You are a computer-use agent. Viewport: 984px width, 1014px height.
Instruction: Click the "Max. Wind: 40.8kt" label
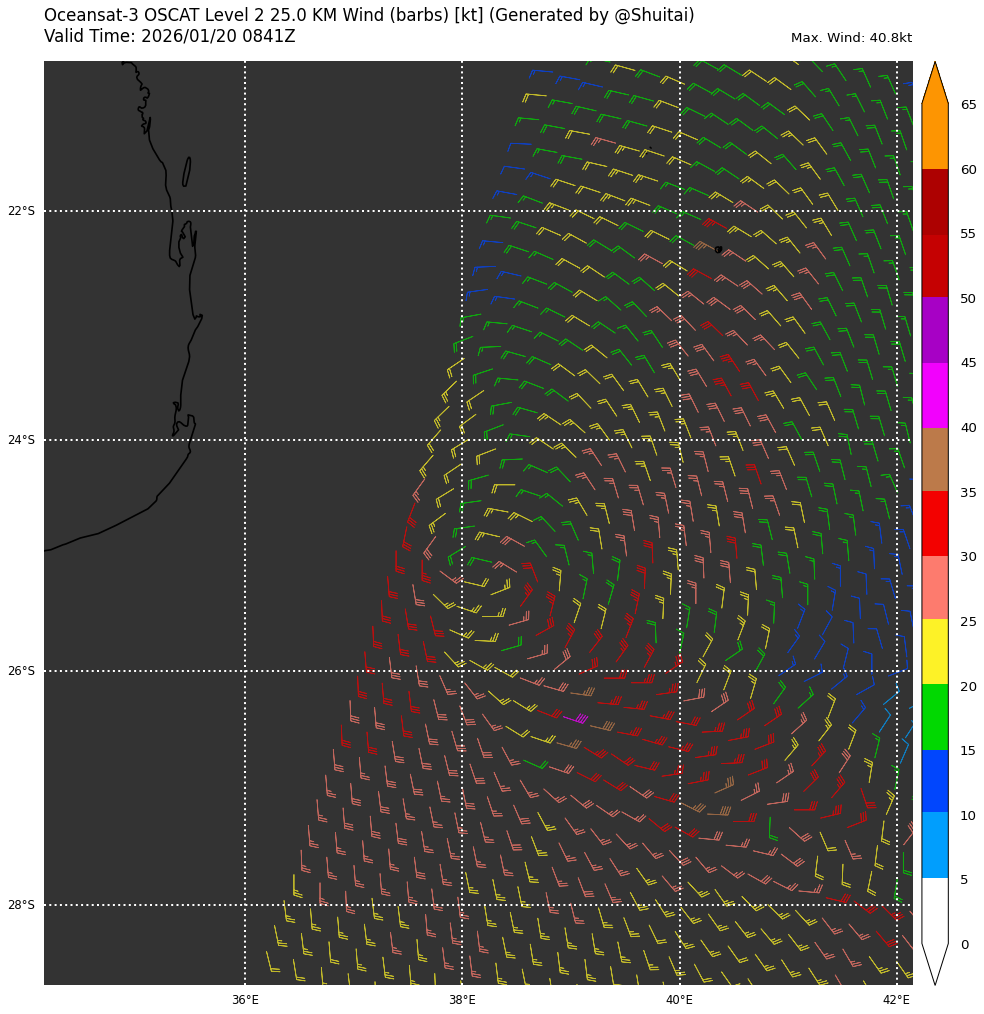pos(851,38)
